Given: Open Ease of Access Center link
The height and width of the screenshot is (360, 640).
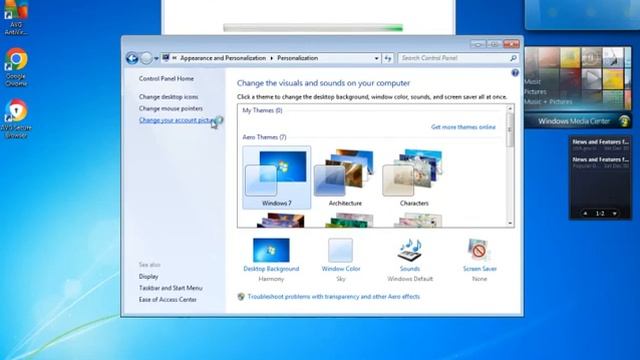Looking at the screenshot, I should pos(168,299).
